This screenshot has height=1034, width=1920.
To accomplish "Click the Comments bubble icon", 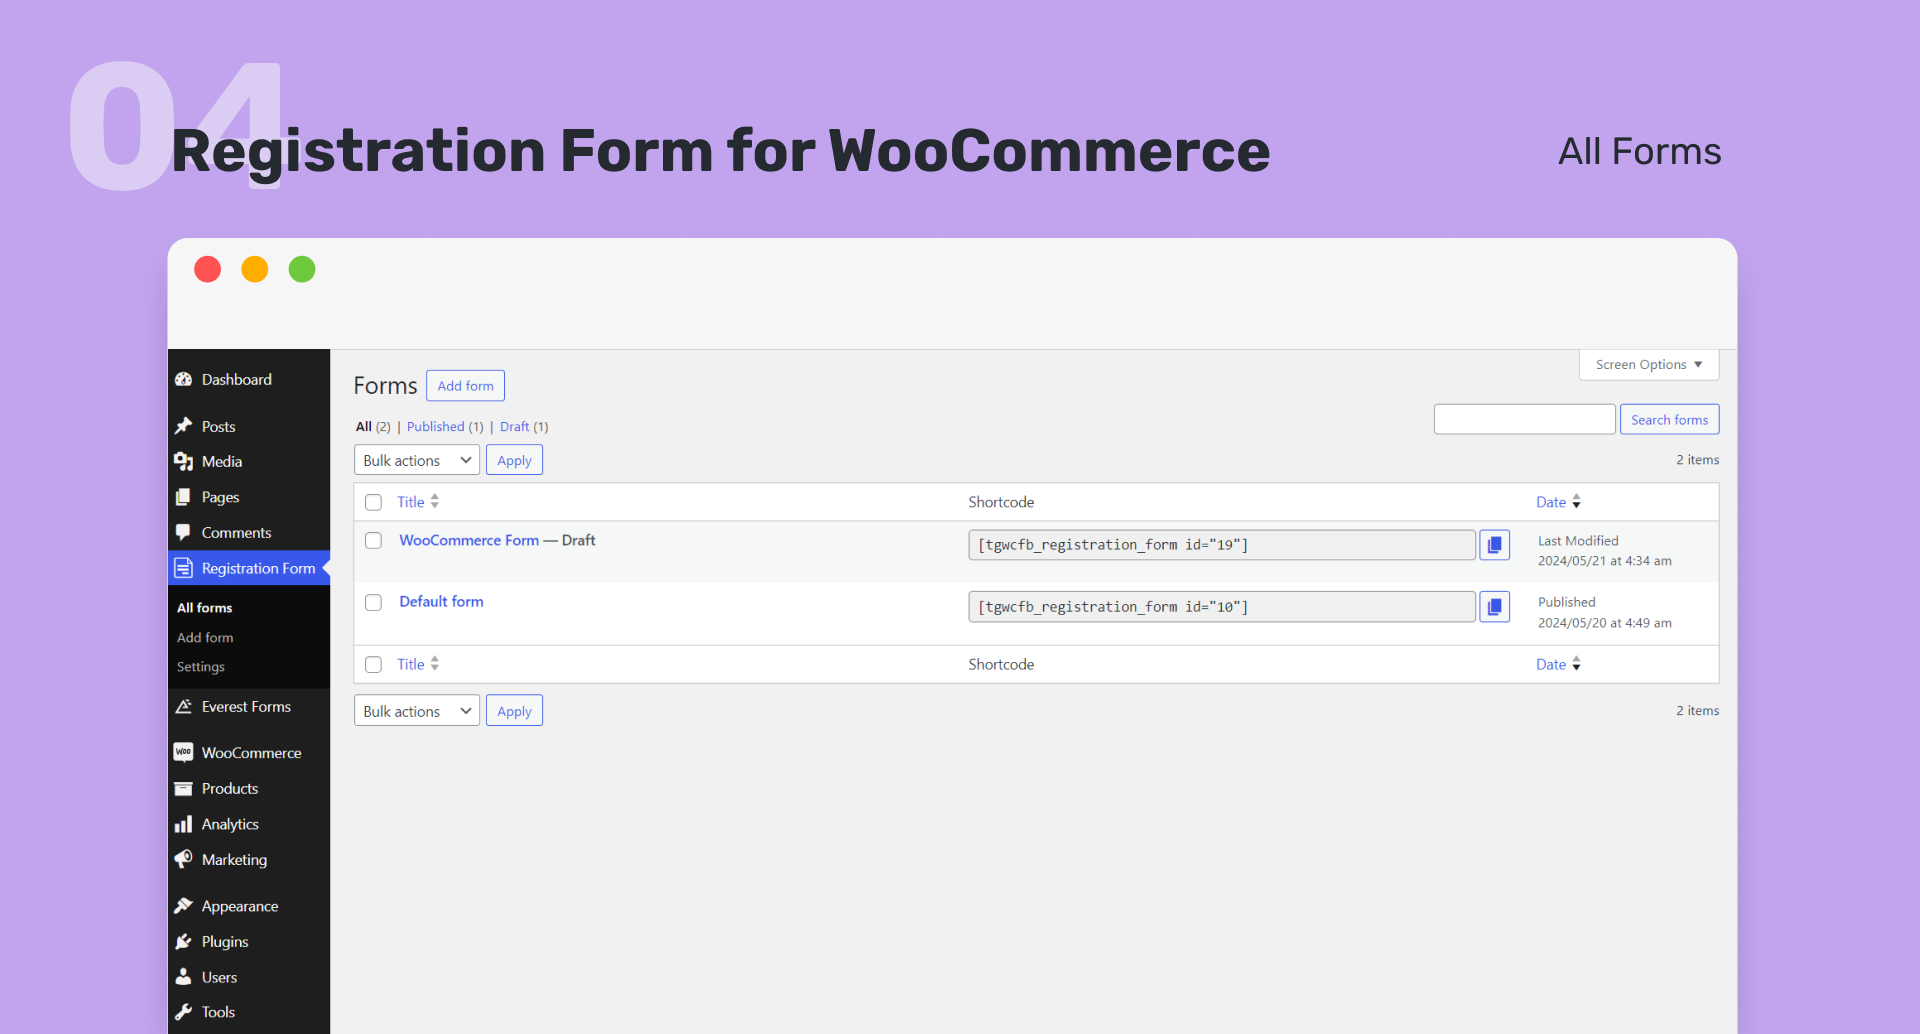I will tap(184, 533).
